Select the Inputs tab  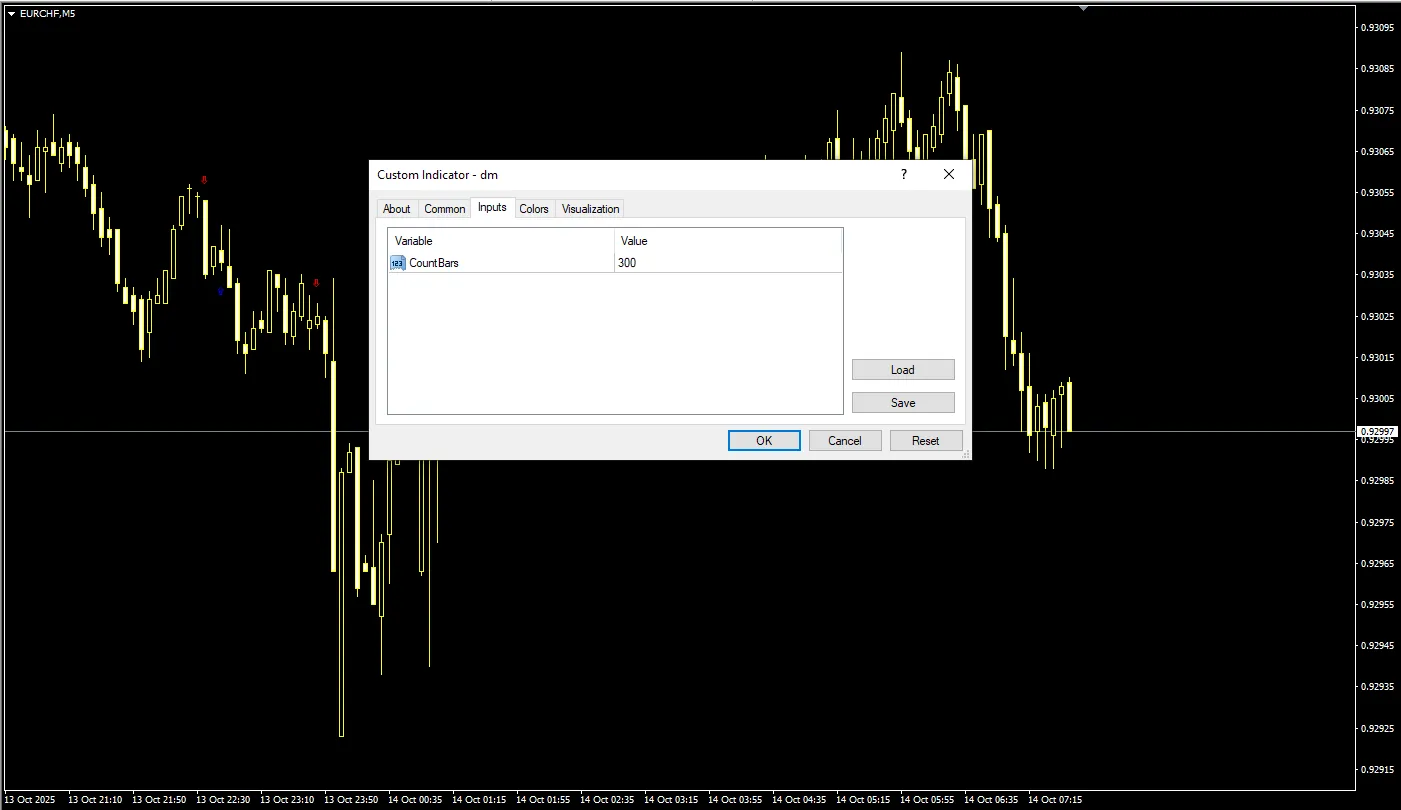(492, 207)
